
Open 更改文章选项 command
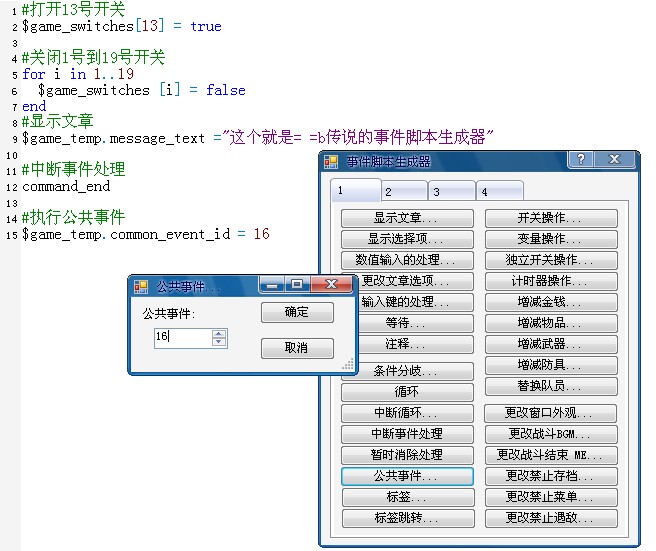coord(415,281)
